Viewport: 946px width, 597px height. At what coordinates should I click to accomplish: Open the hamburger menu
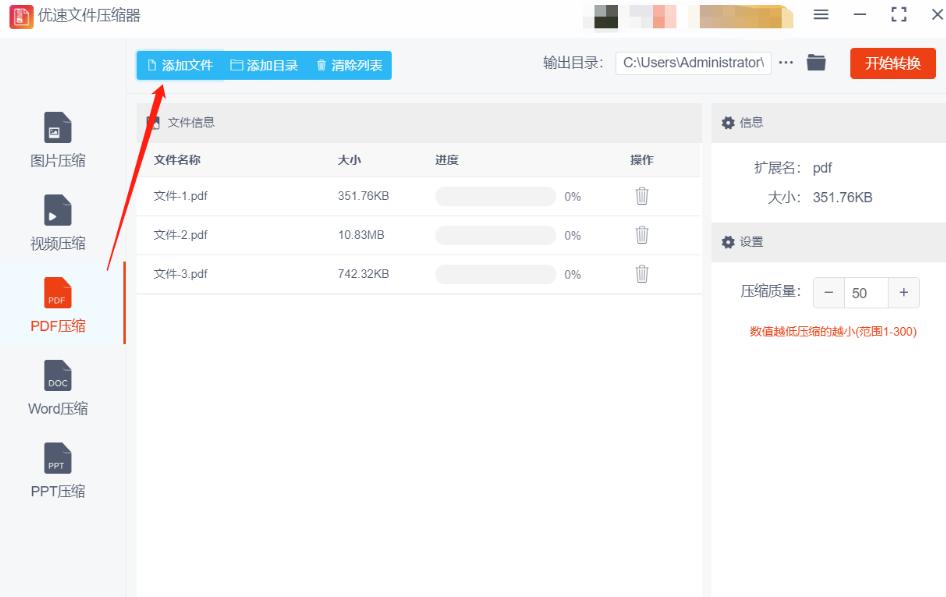click(x=819, y=16)
